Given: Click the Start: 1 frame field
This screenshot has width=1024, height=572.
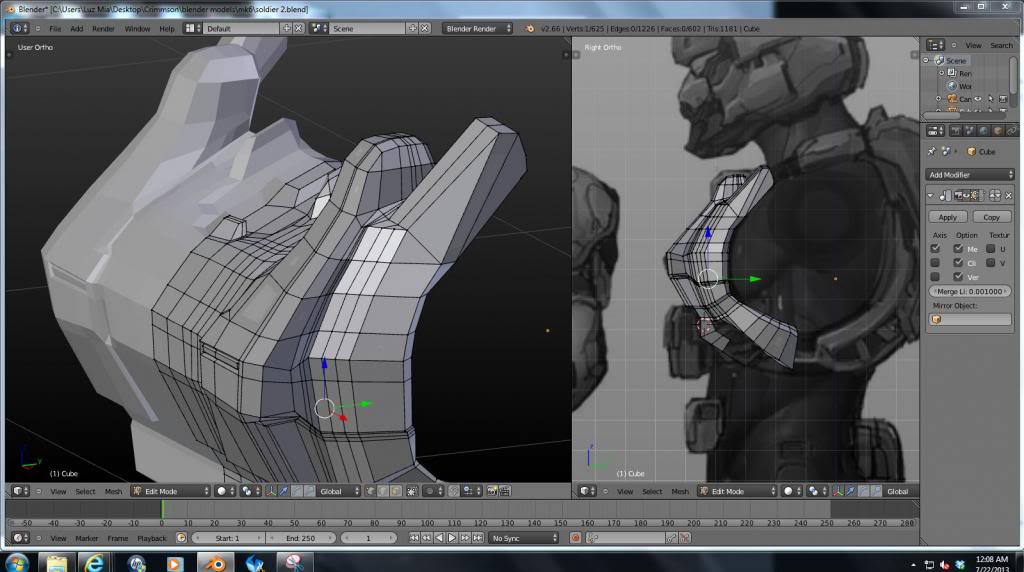Looking at the screenshot, I should (x=228, y=538).
